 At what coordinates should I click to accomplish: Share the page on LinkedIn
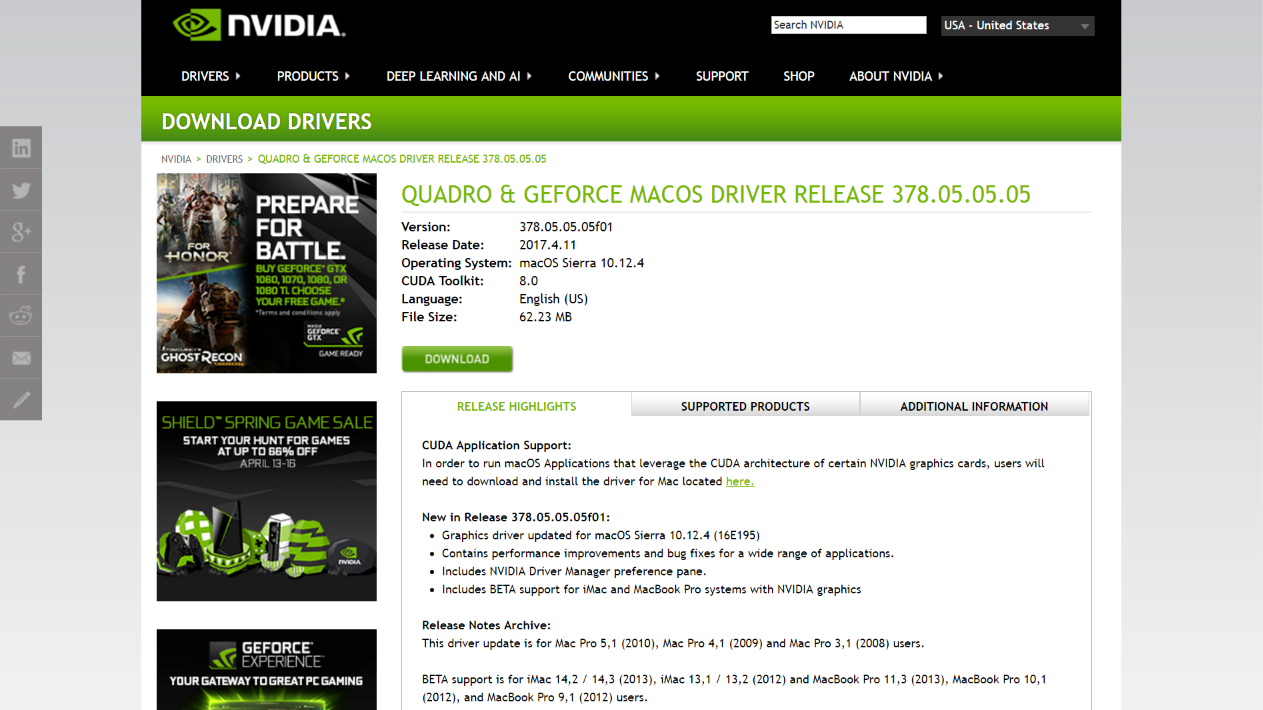pyautogui.click(x=21, y=148)
